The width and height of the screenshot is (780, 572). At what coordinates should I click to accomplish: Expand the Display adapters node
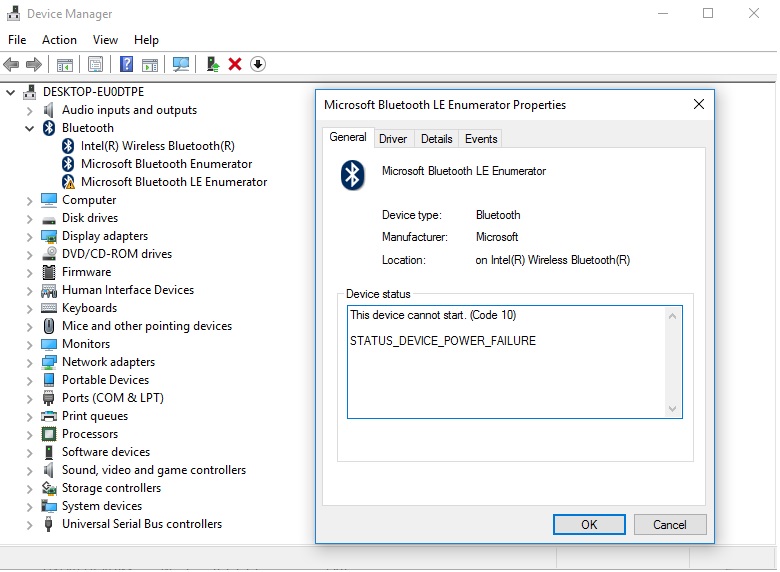coord(28,236)
